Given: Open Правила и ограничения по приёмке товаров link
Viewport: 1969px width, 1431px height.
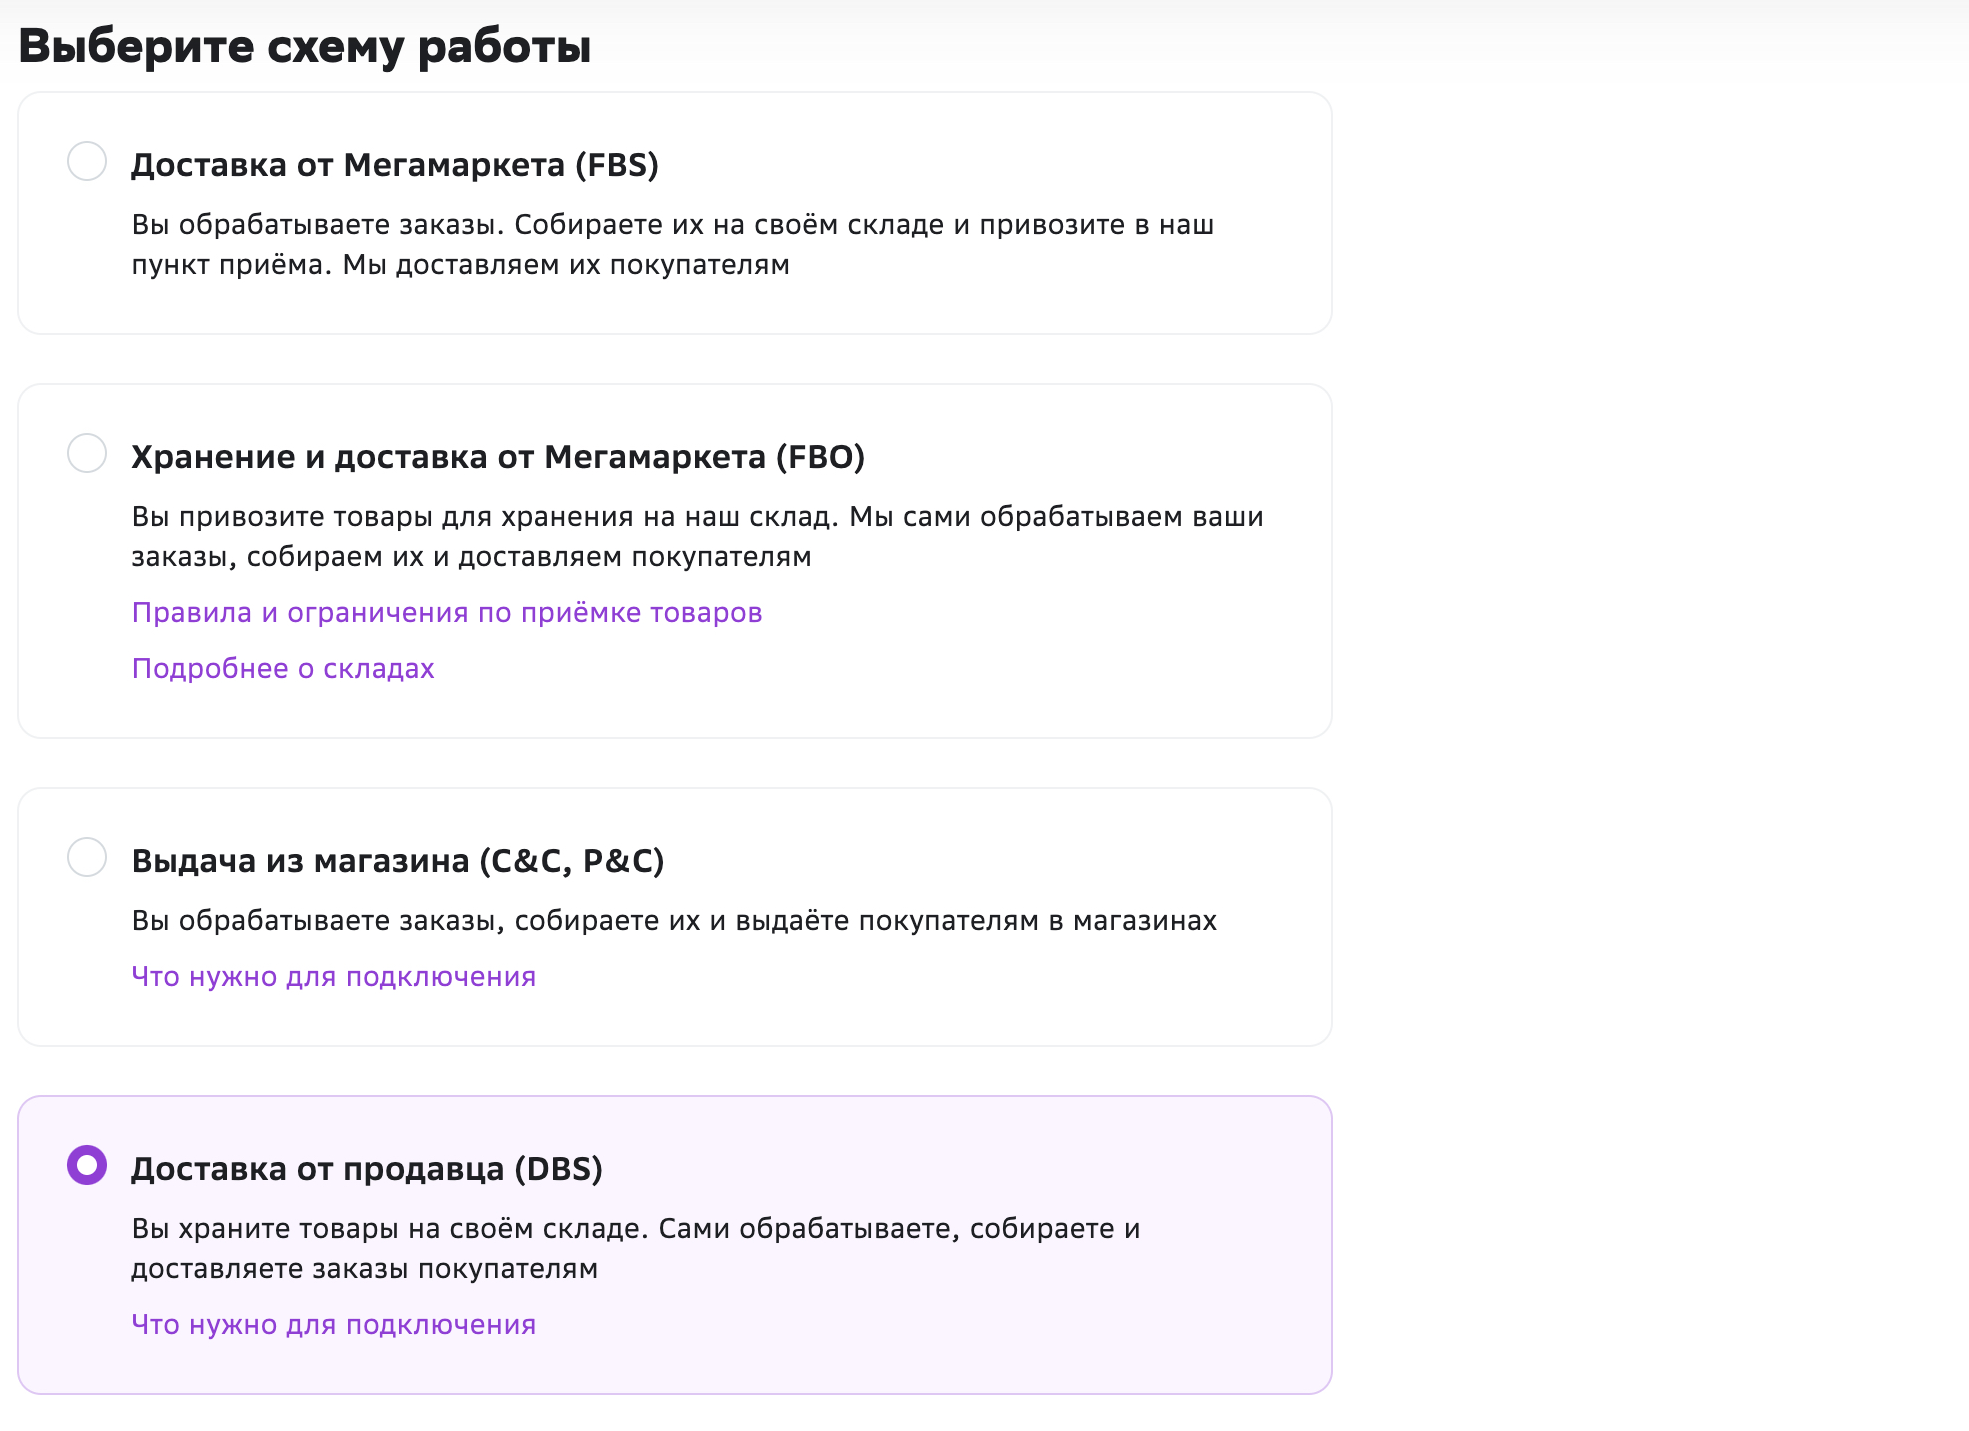Looking at the screenshot, I should point(447,612).
